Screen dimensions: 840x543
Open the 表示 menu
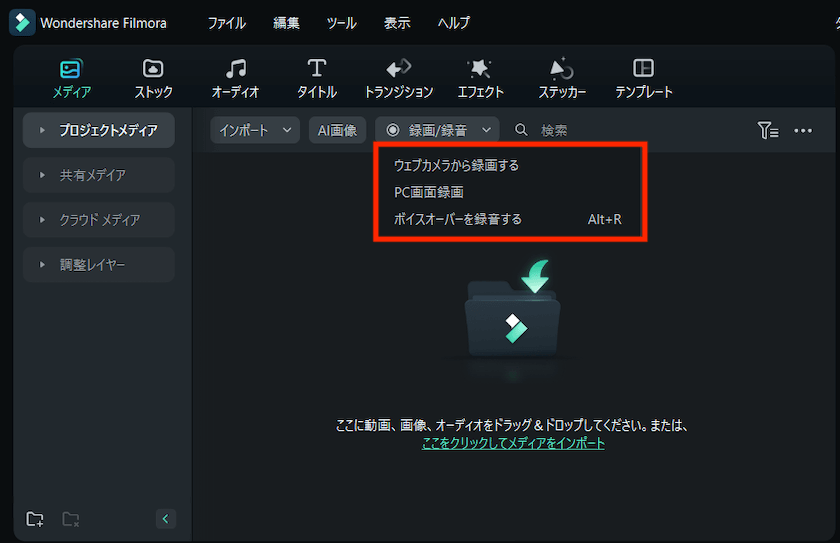click(397, 23)
